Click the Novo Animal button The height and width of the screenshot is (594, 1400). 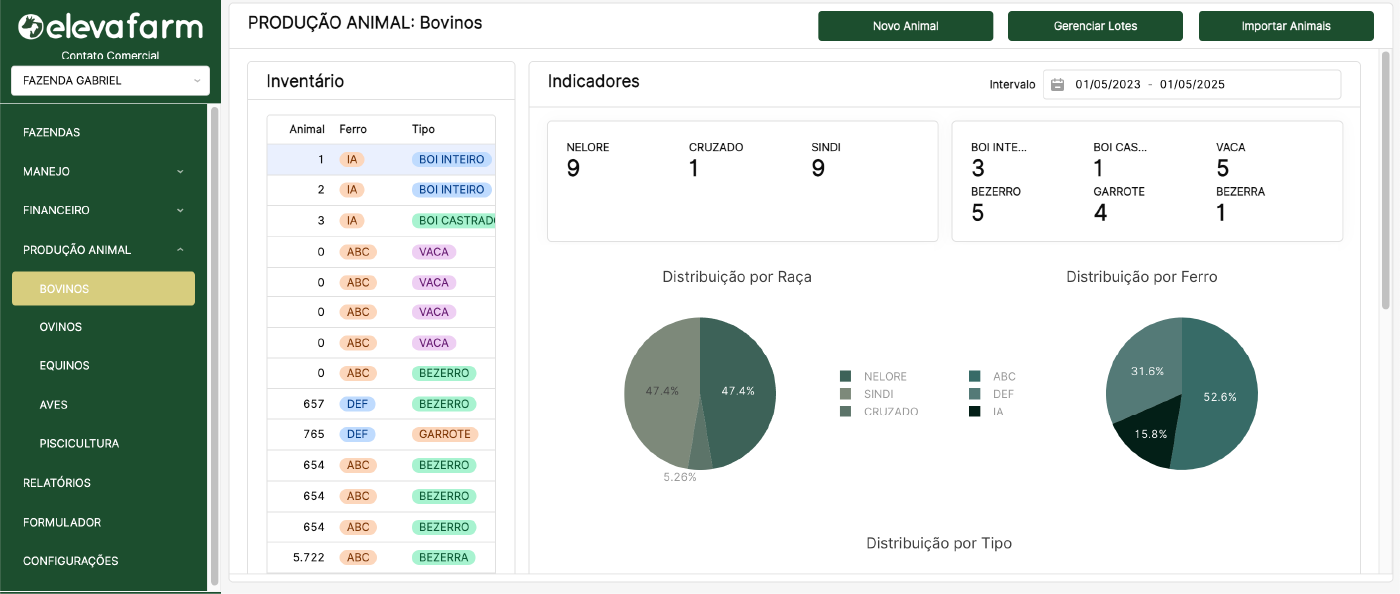[x=905, y=26]
